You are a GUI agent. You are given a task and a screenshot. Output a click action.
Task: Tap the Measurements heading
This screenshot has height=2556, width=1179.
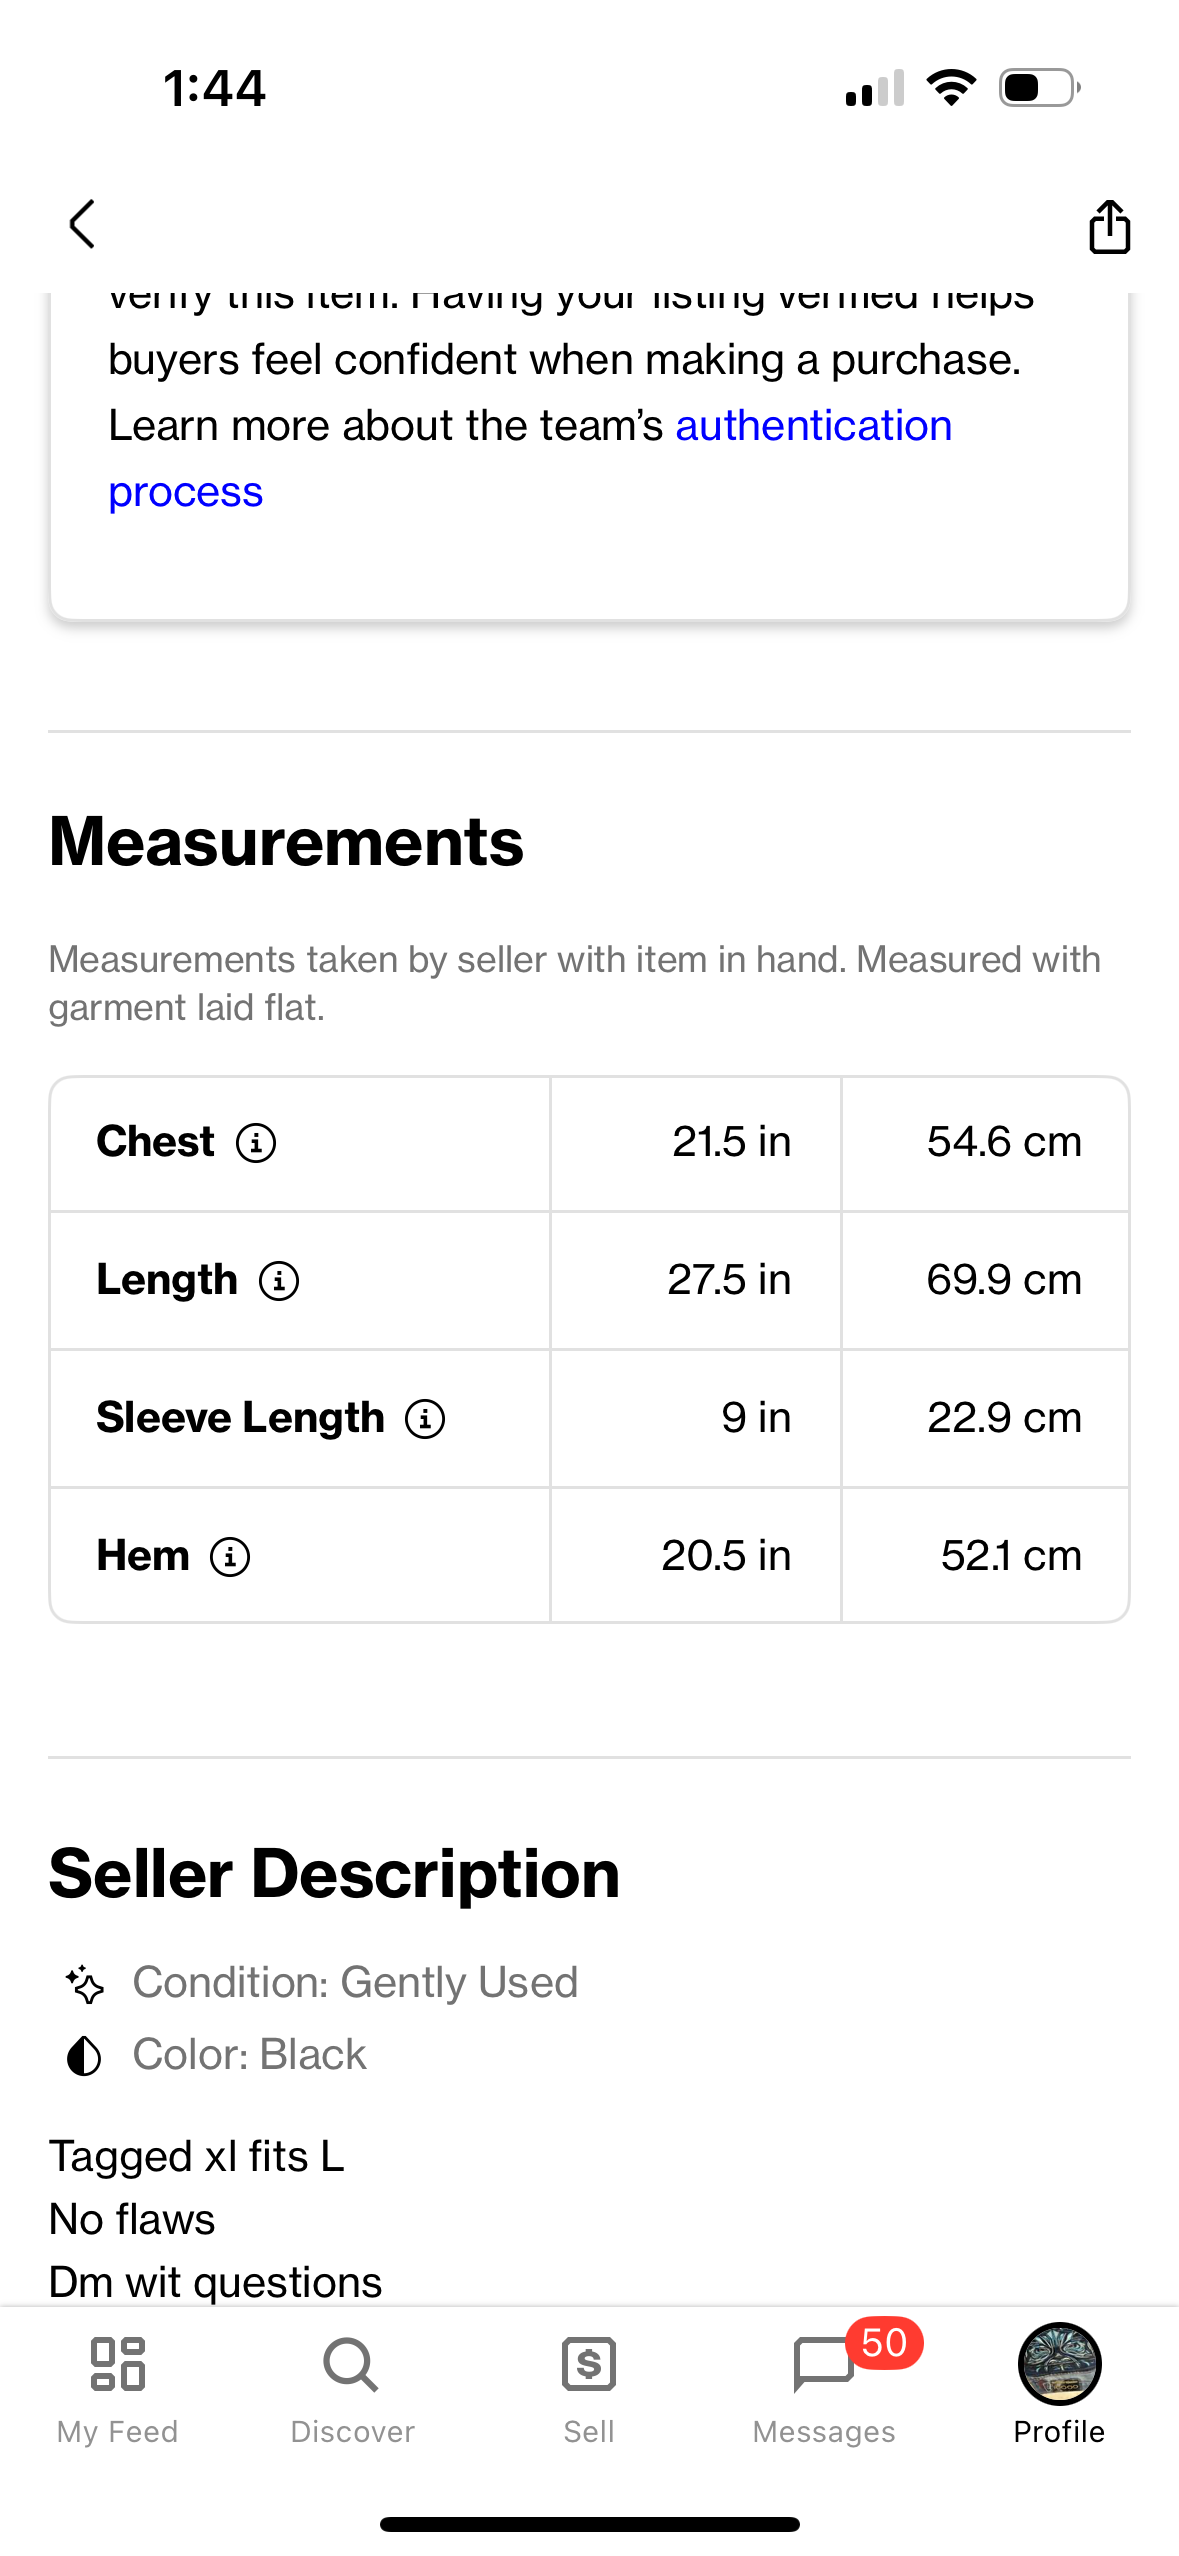(x=286, y=841)
